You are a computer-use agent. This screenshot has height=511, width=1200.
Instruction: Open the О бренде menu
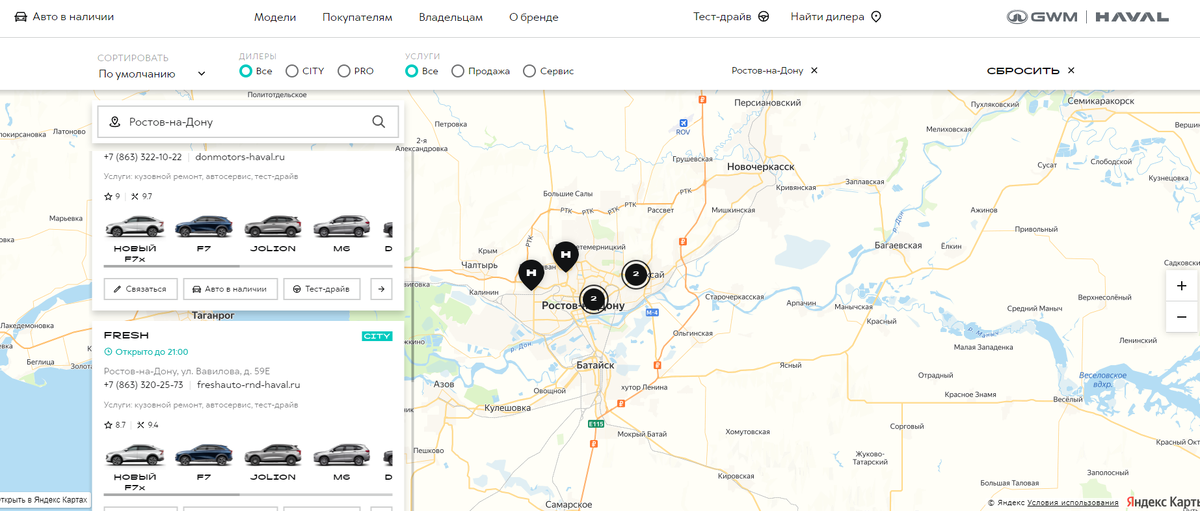(x=533, y=17)
